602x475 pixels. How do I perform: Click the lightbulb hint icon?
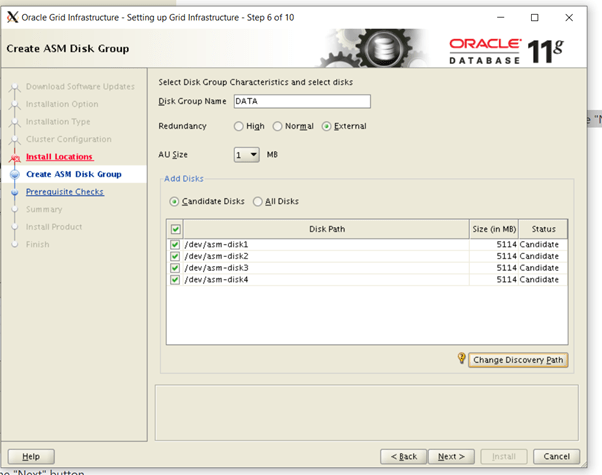click(461, 359)
